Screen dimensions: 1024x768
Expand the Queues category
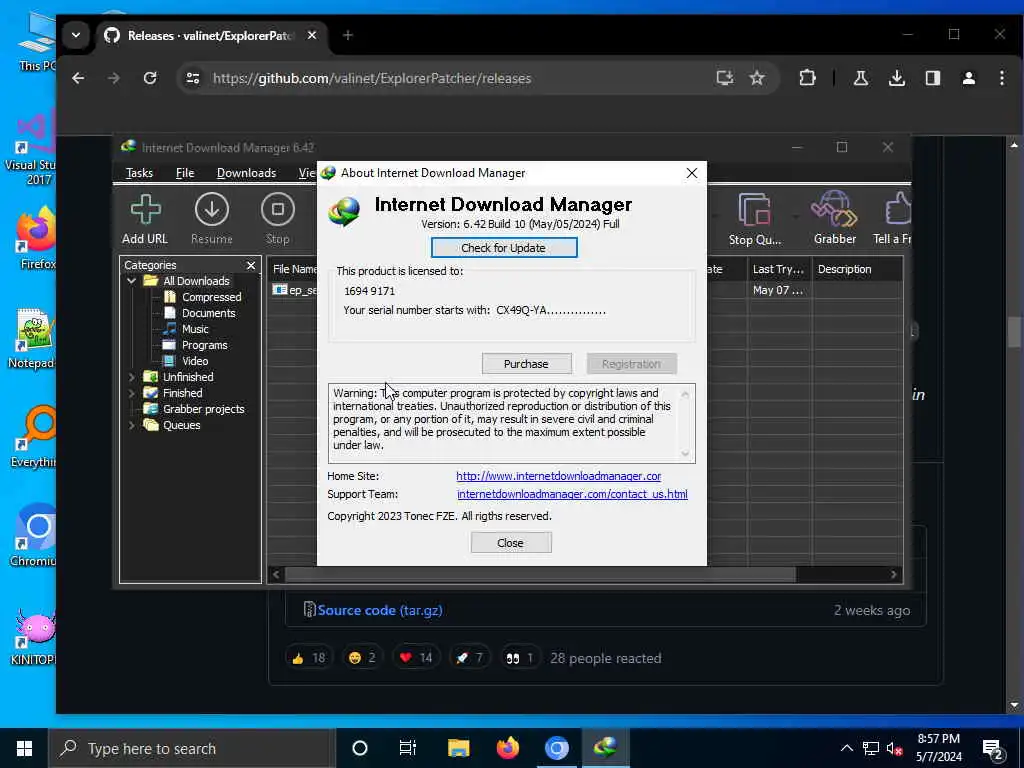pos(131,425)
